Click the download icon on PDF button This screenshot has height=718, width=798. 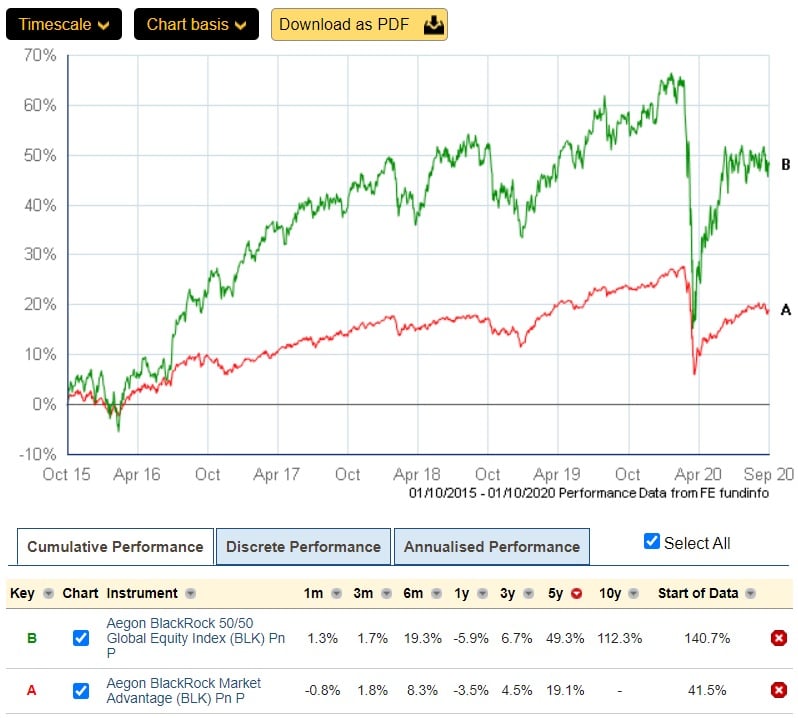coord(434,24)
